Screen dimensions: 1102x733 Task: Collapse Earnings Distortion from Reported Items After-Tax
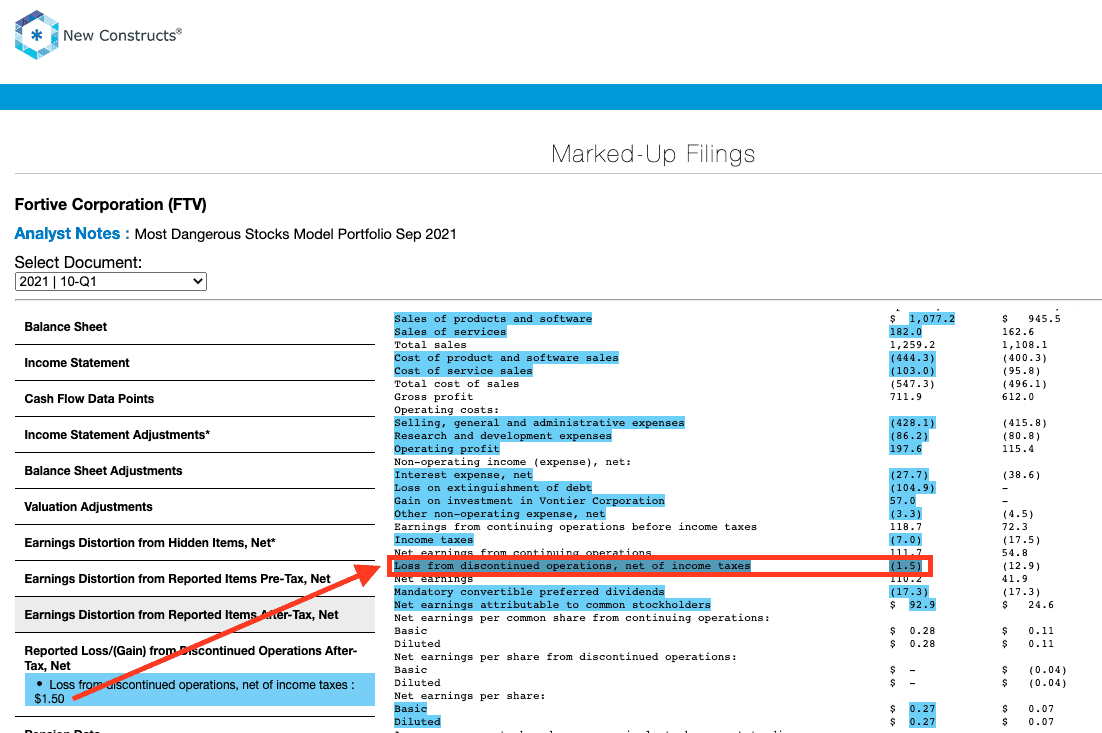(195, 615)
